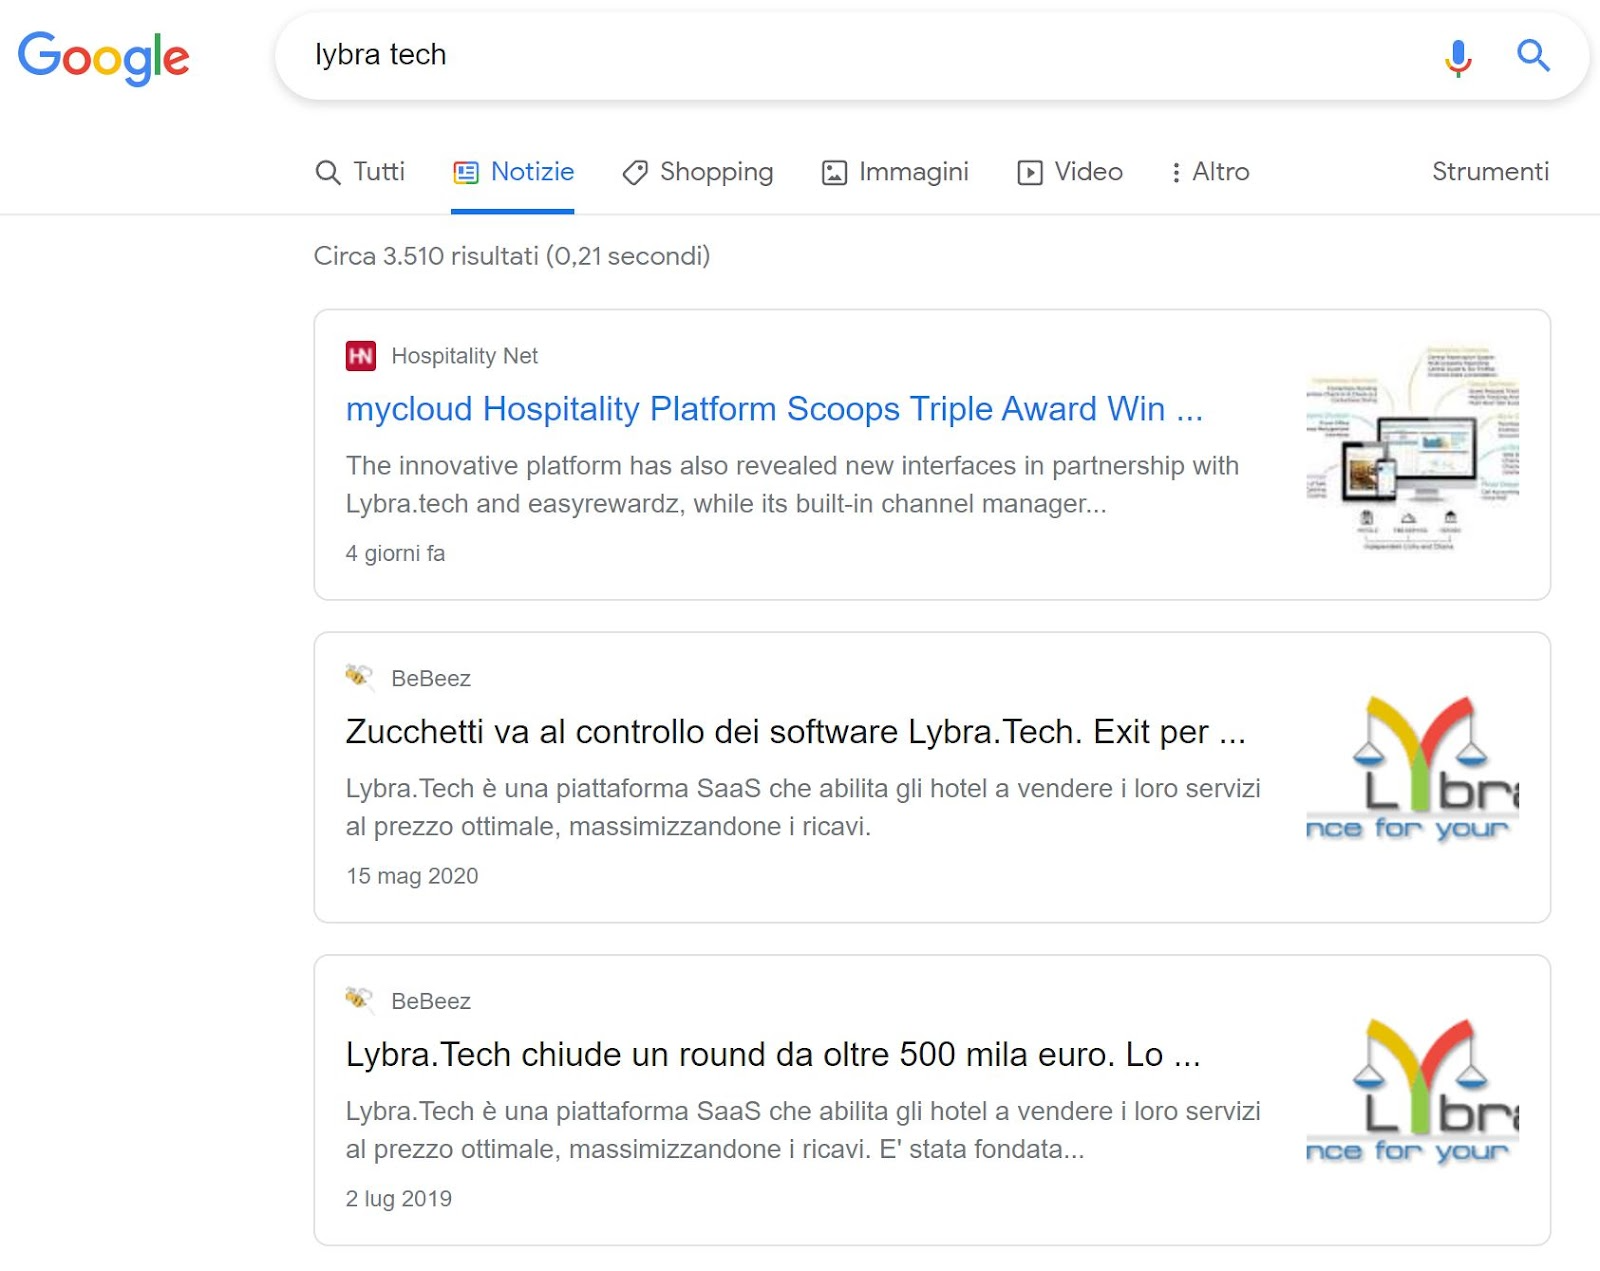Open mycloud Hospitality Platform Scoops Triple Award headline
Viewport: 1600px width, 1271px height.
(x=774, y=409)
